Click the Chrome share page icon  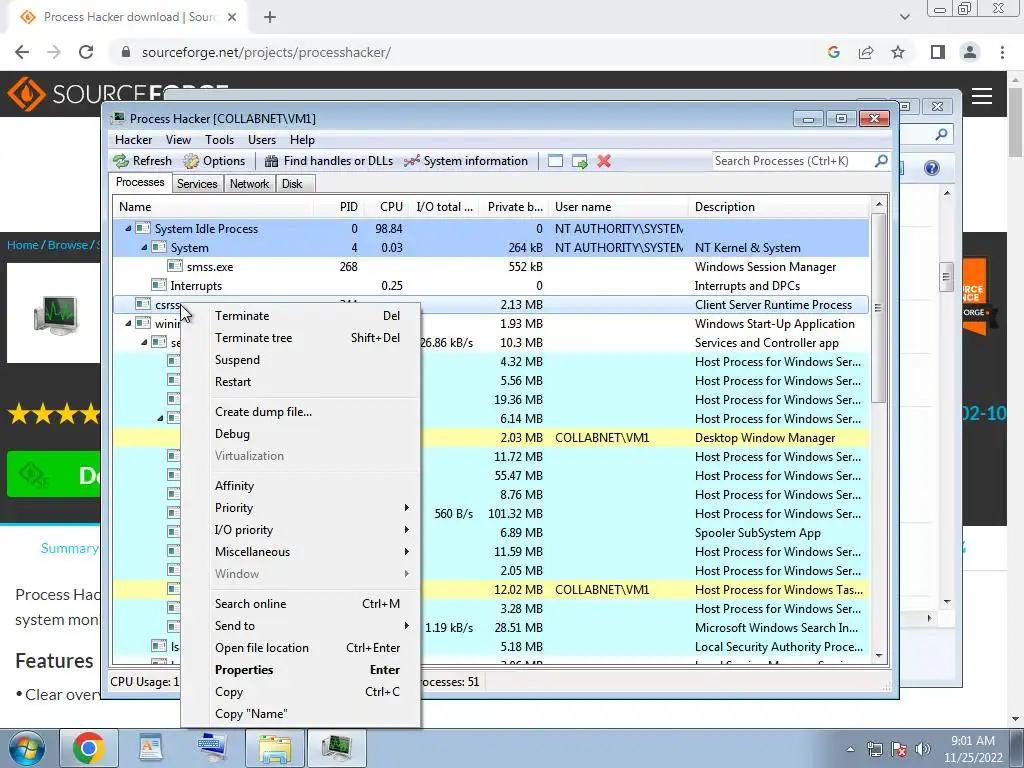tap(866, 52)
